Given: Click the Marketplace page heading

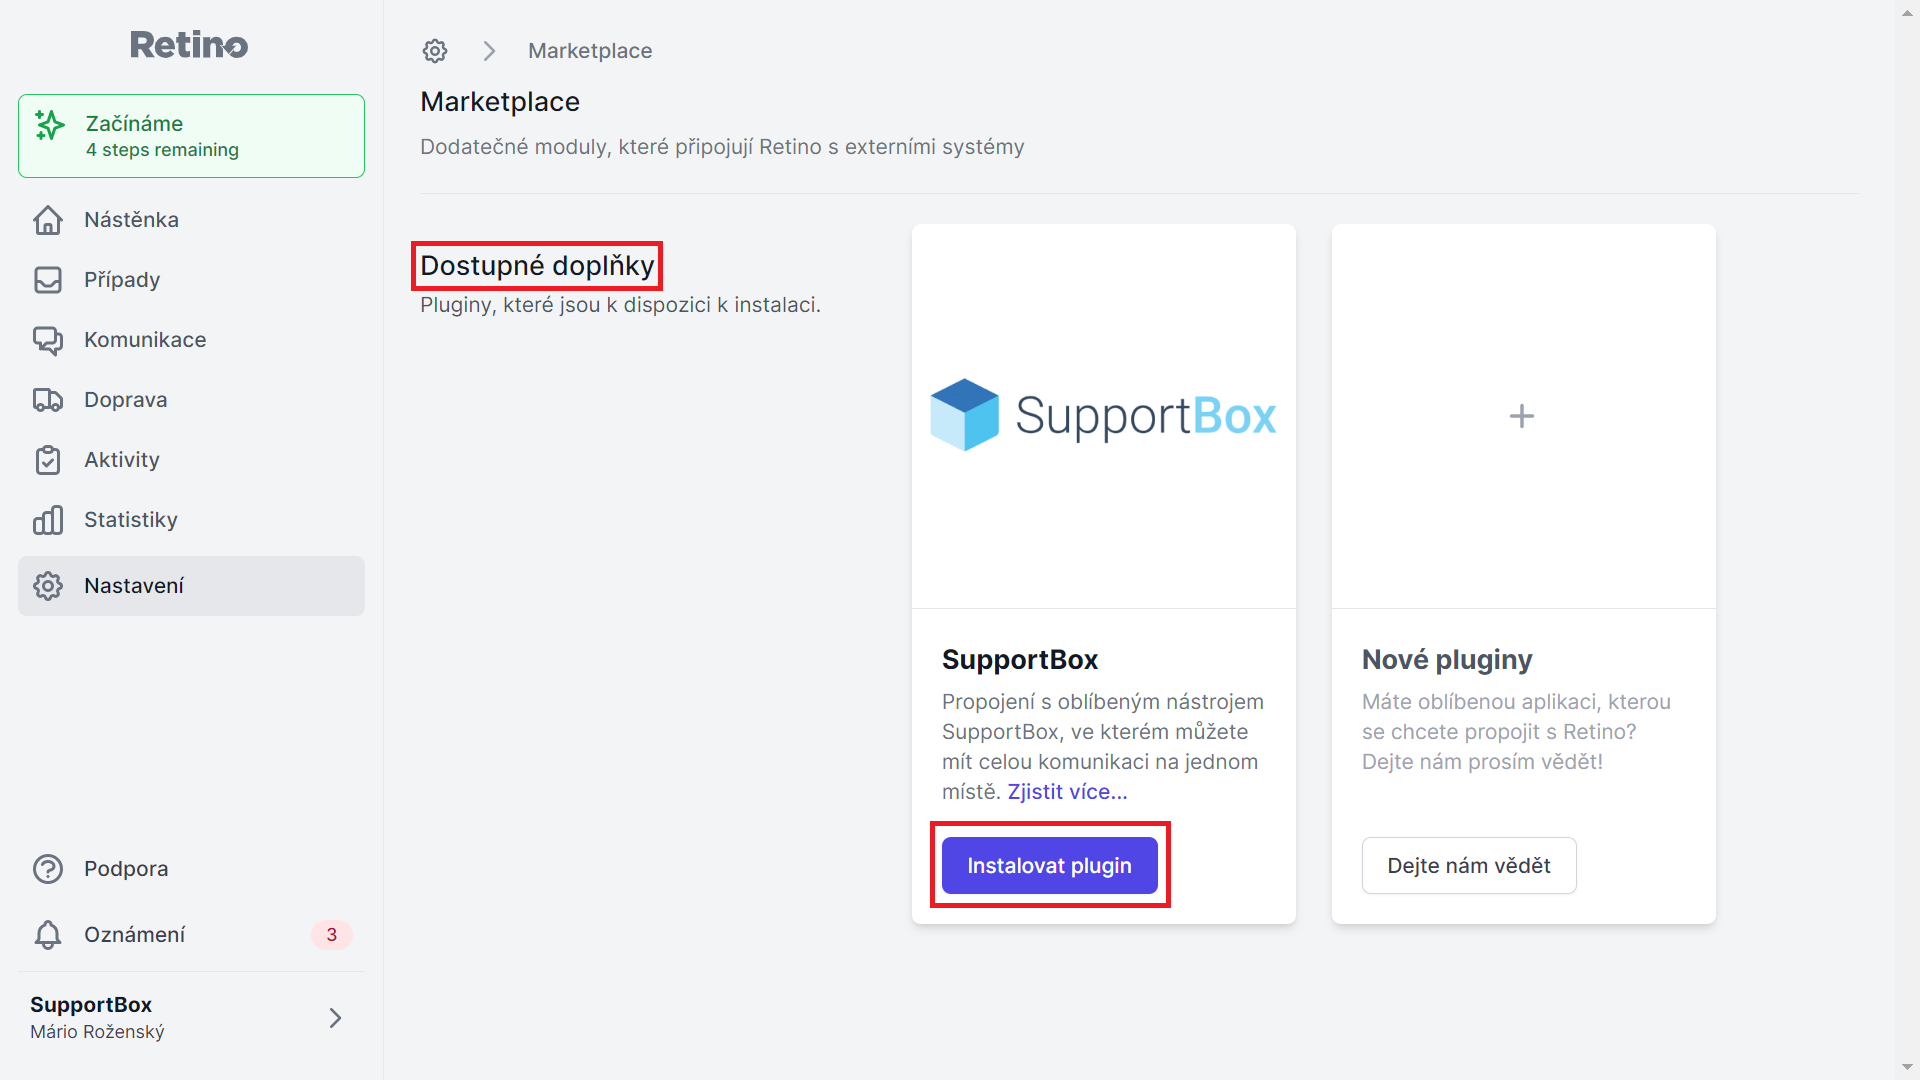Looking at the screenshot, I should pyautogui.click(x=500, y=102).
